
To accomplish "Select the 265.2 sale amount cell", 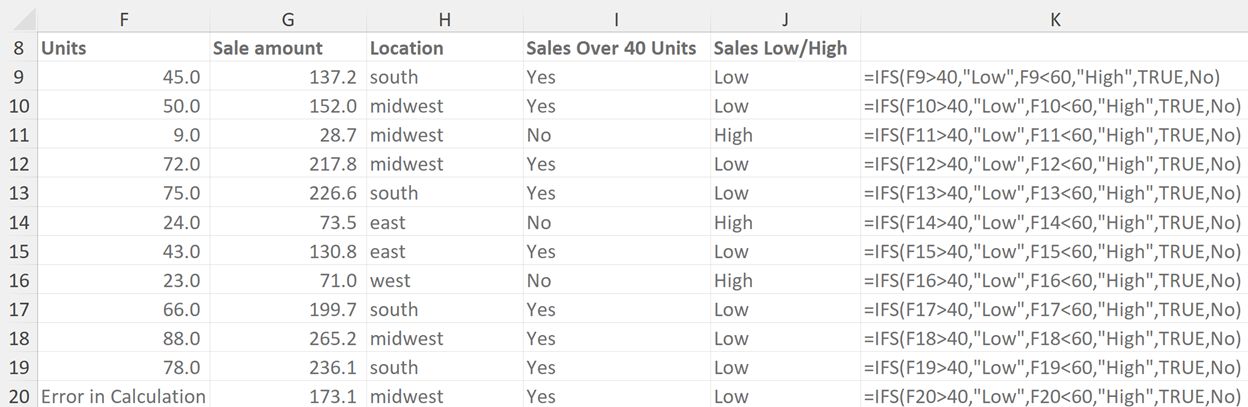I will pos(287,338).
